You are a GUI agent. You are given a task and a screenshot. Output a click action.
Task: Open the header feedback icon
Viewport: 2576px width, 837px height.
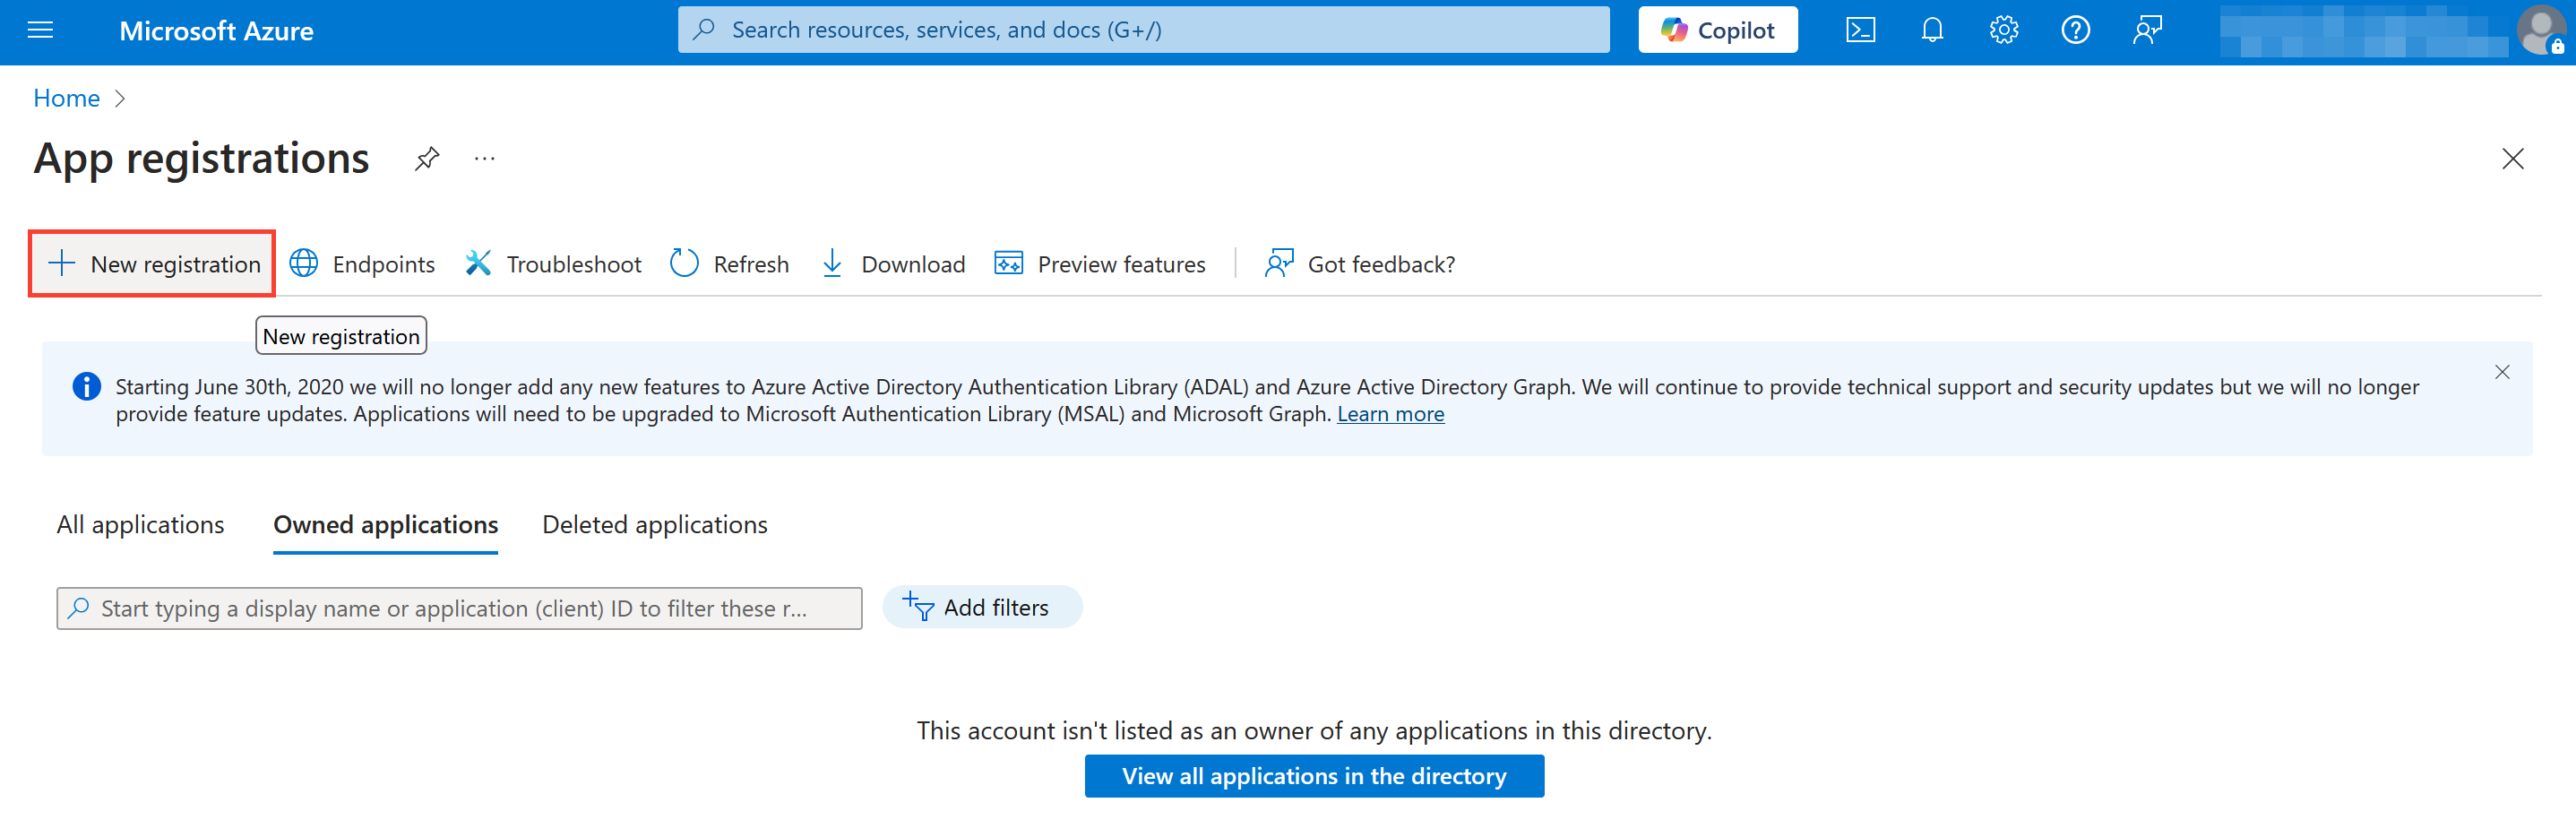pyautogui.click(x=2147, y=30)
